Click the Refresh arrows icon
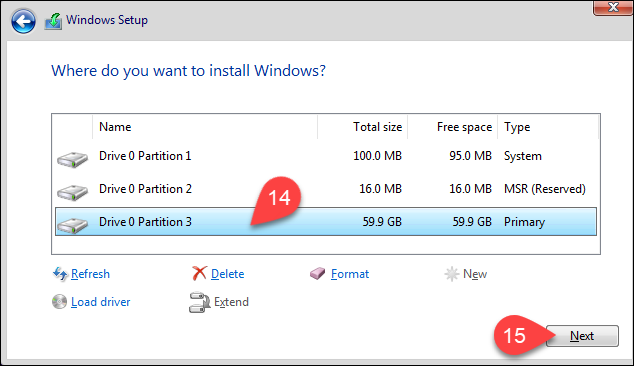 [60, 274]
